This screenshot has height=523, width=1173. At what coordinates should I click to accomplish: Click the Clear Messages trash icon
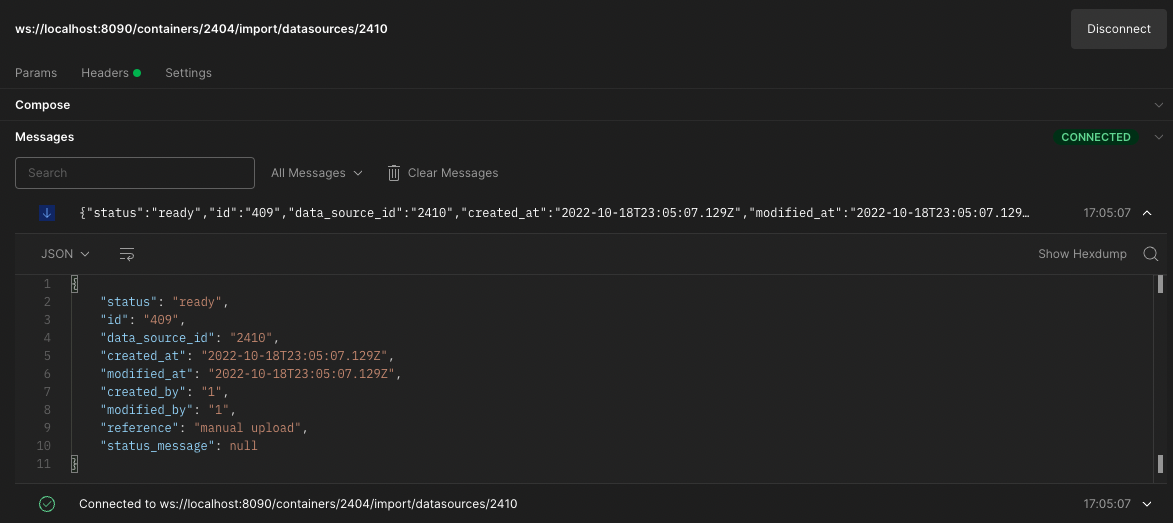[x=394, y=173]
